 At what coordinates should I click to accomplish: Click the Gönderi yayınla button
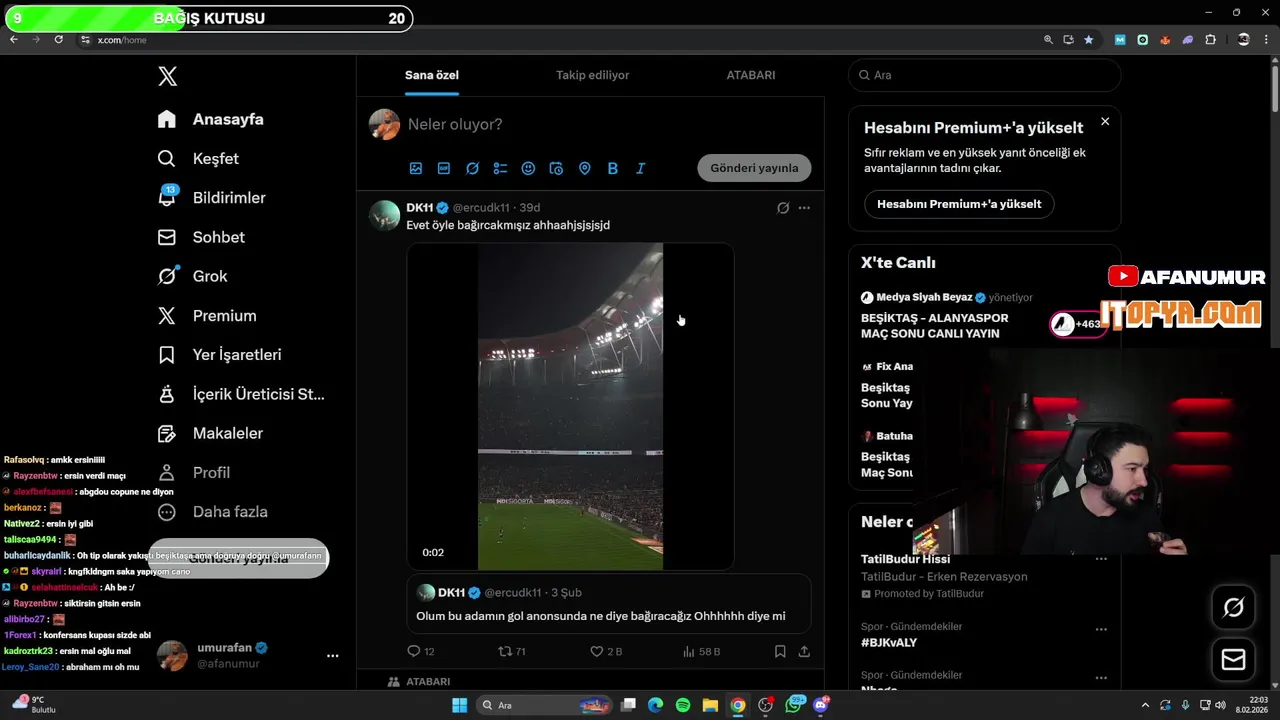[x=754, y=168]
